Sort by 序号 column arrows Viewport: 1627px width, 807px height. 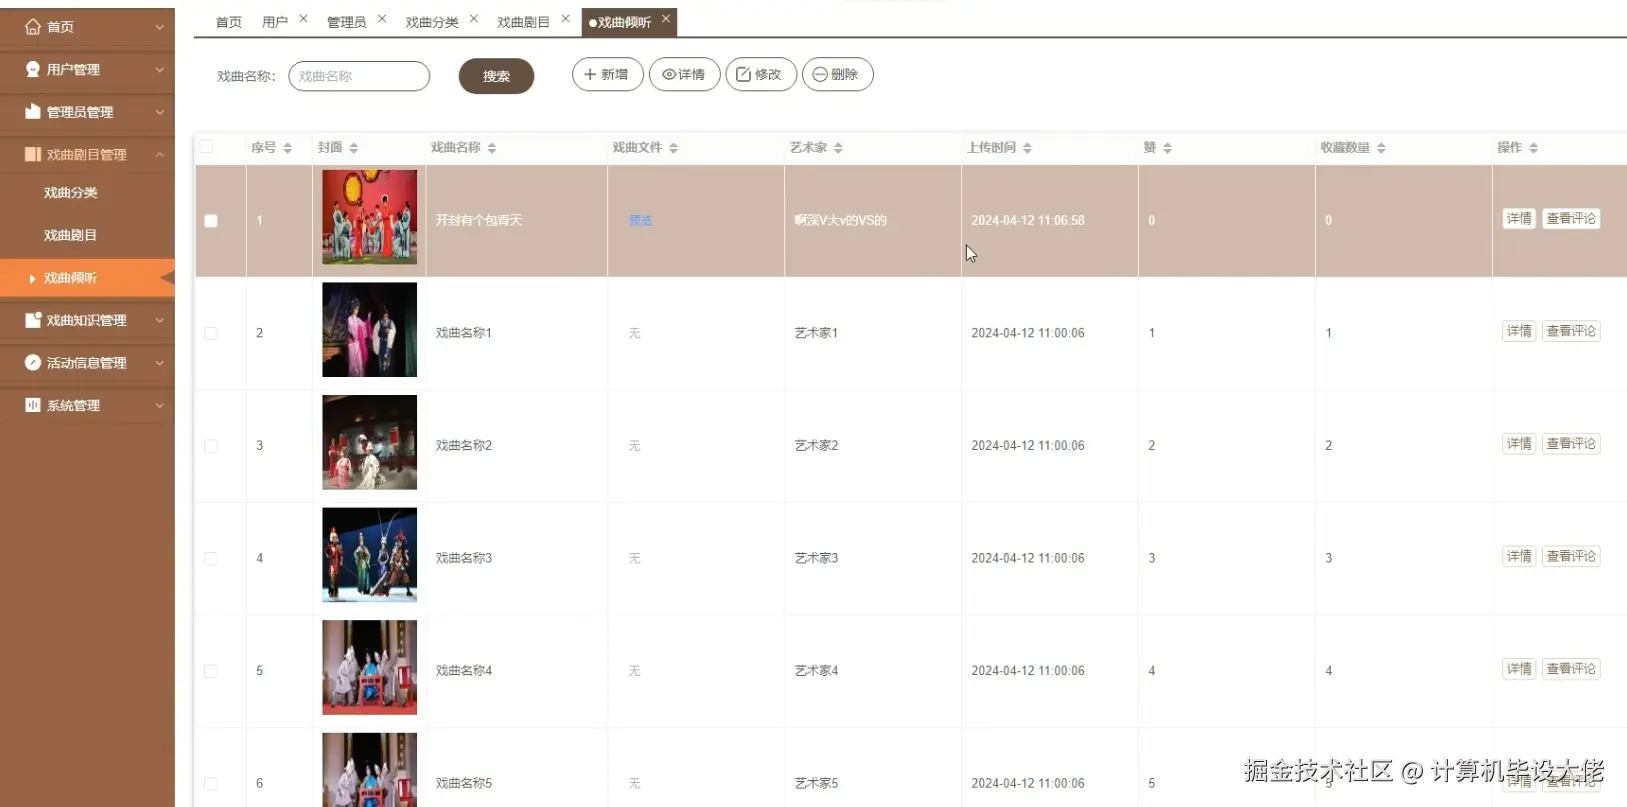point(288,148)
